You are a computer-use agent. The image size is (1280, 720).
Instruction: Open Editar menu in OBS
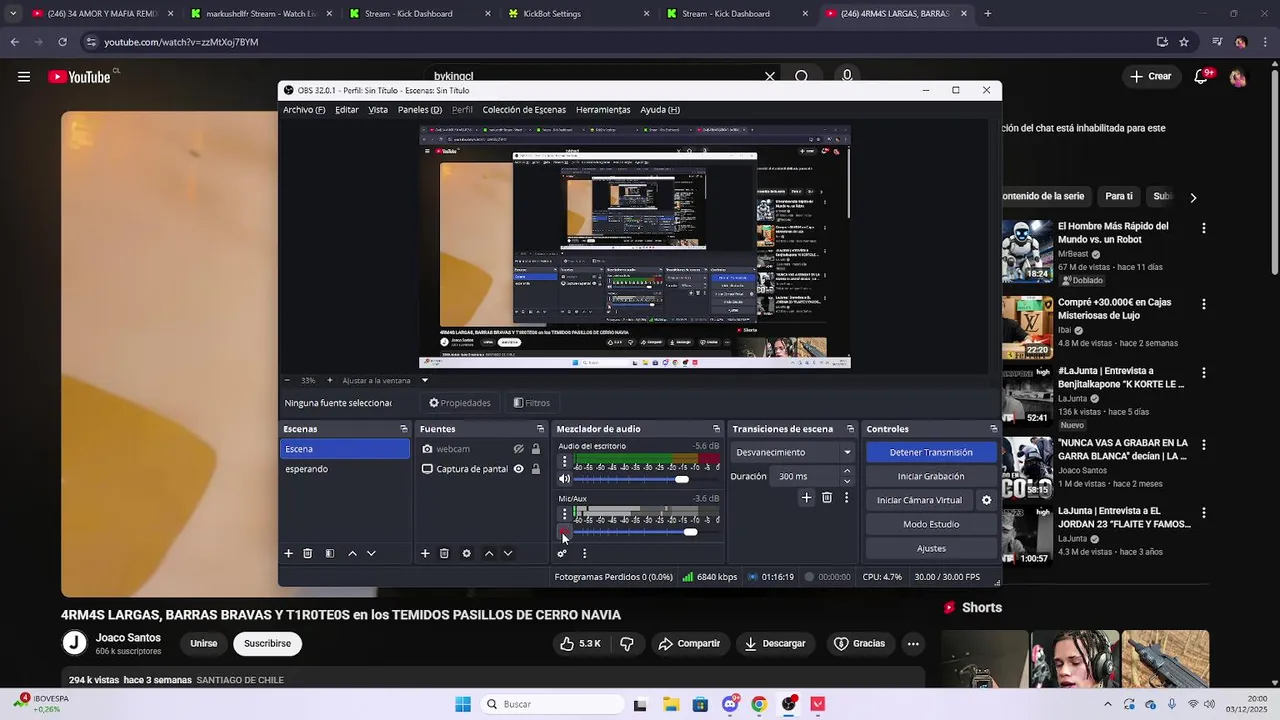point(347,110)
